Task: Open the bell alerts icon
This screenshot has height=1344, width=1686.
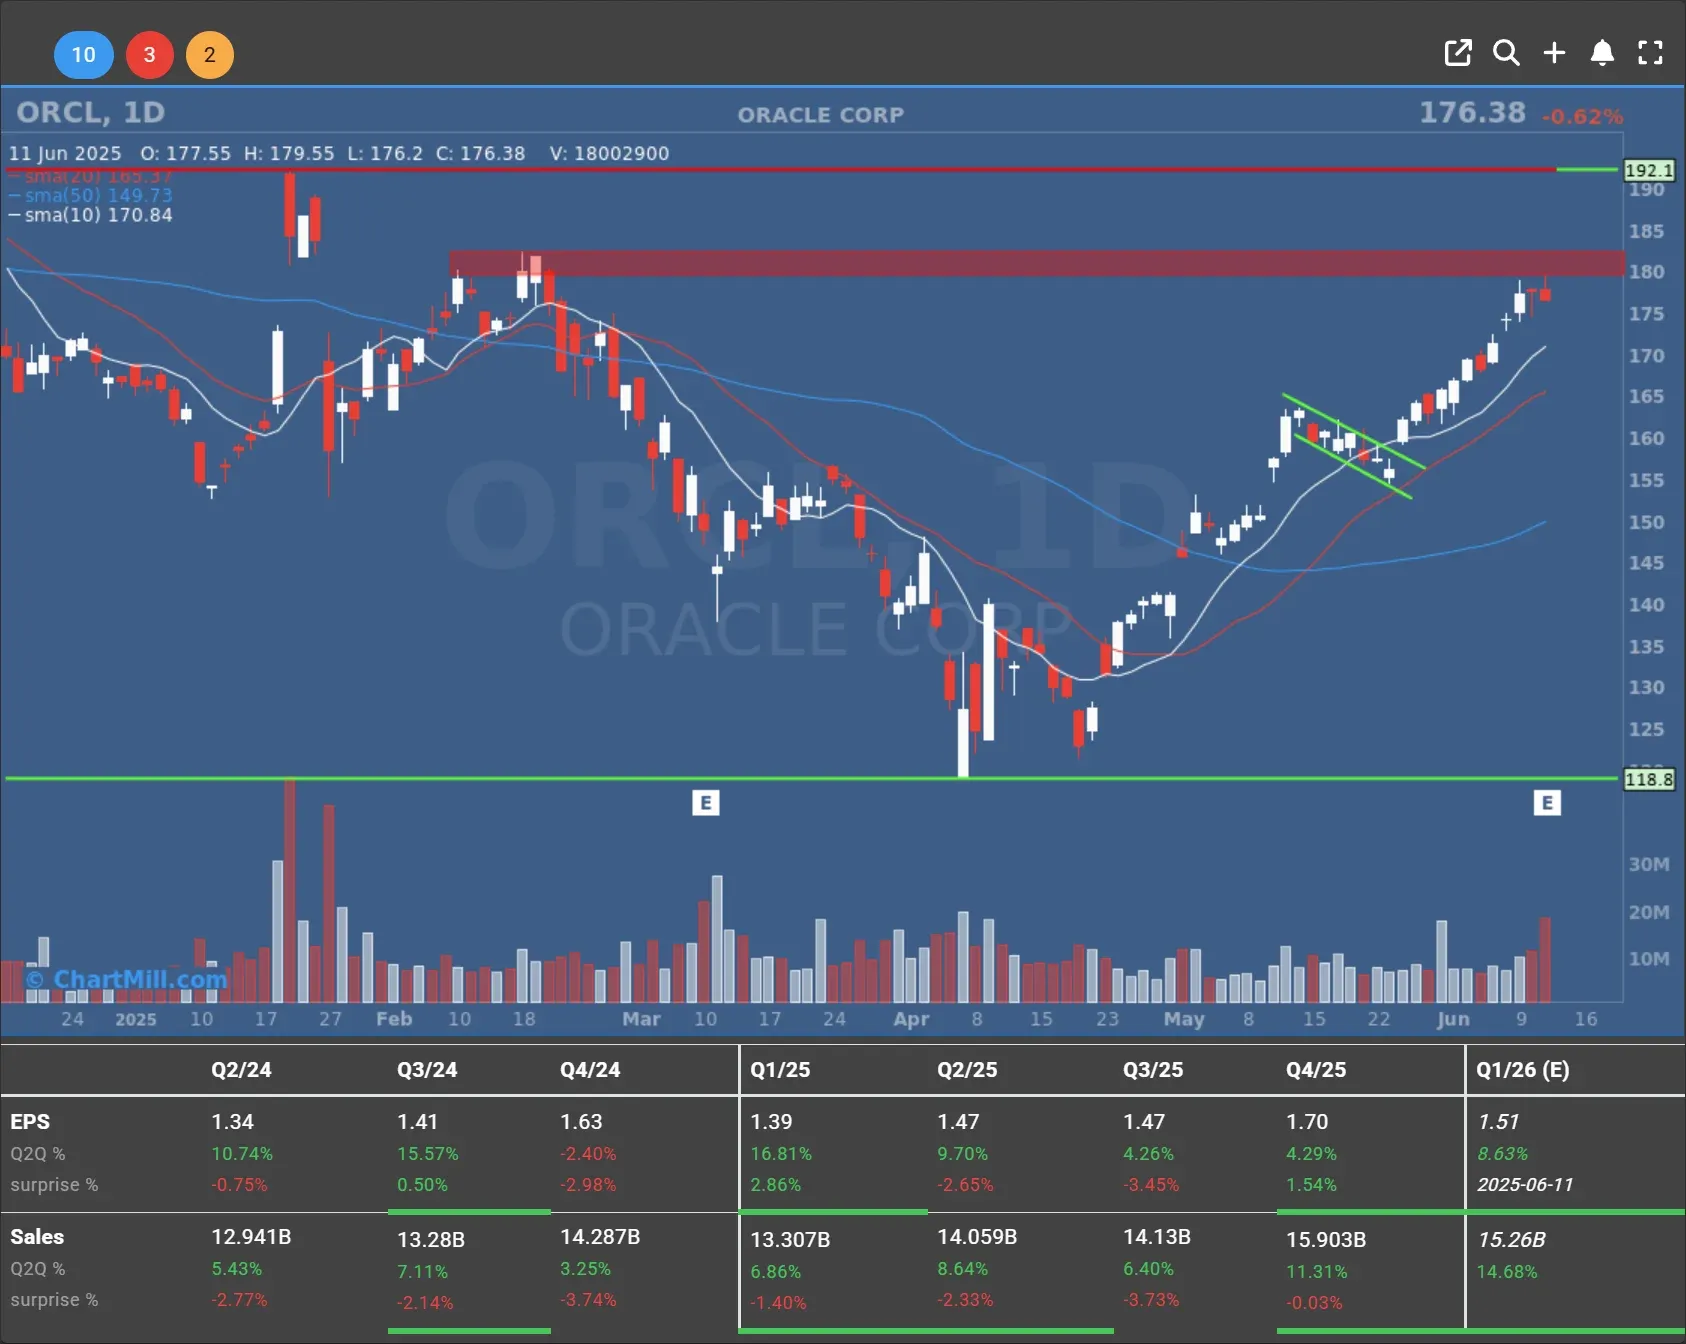Action: point(1602,53)
